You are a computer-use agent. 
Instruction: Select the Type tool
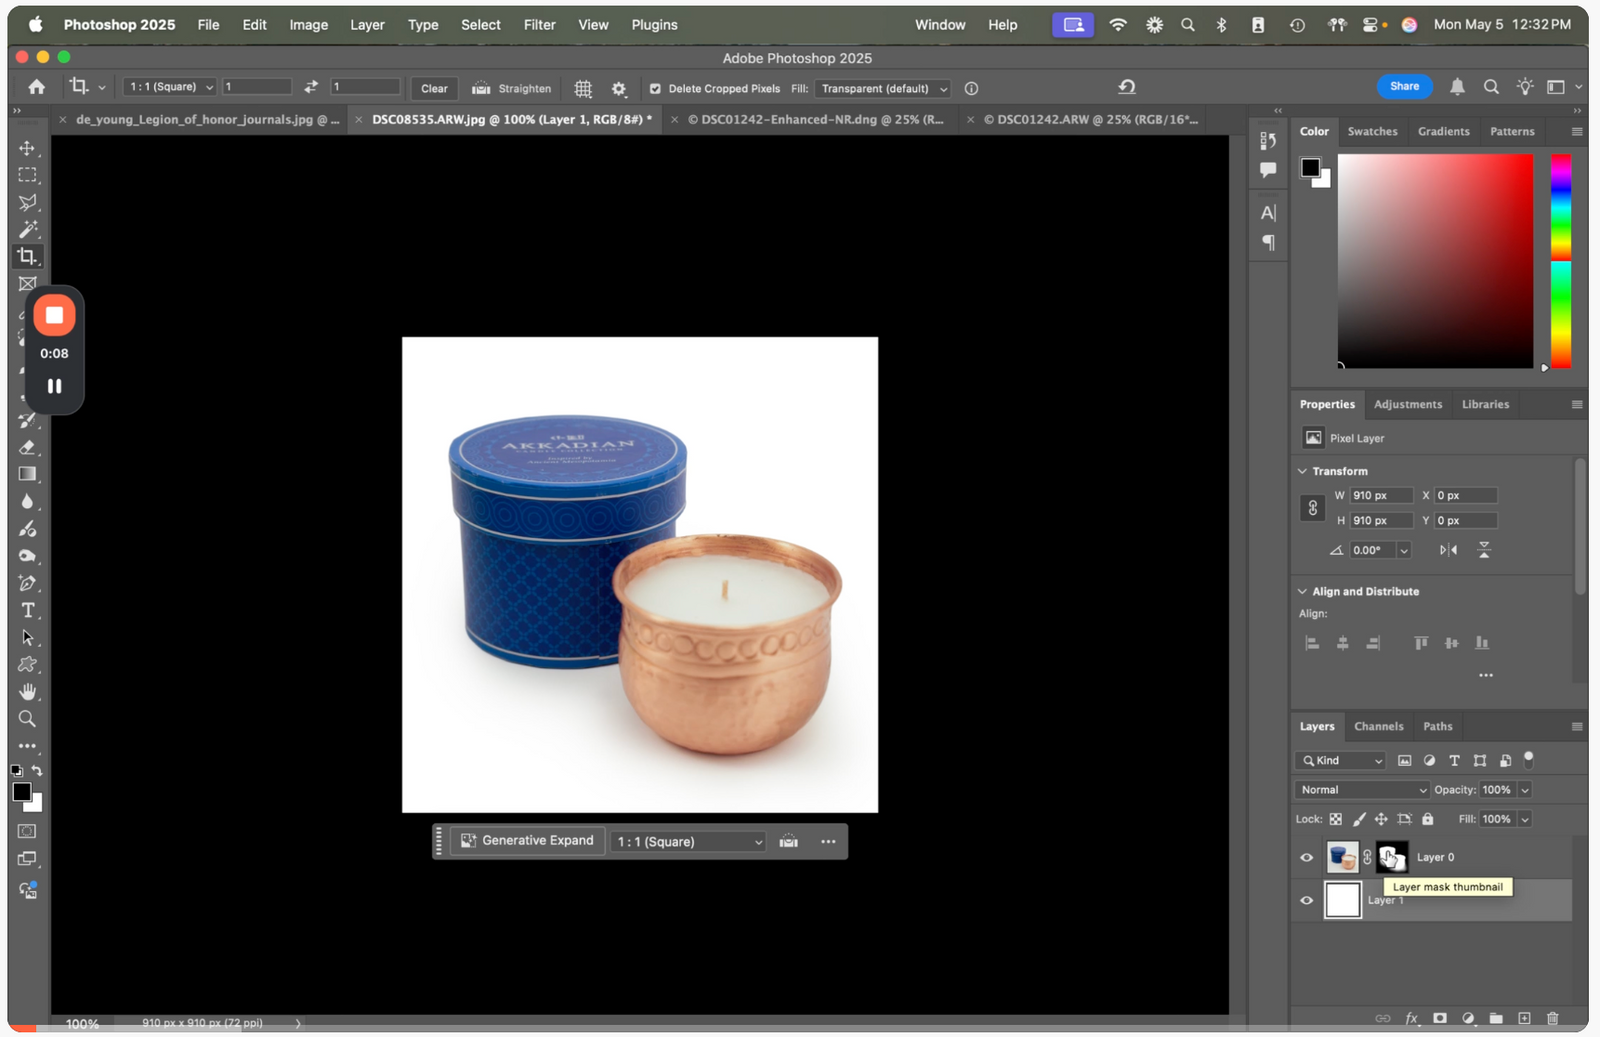coord(28,610)
